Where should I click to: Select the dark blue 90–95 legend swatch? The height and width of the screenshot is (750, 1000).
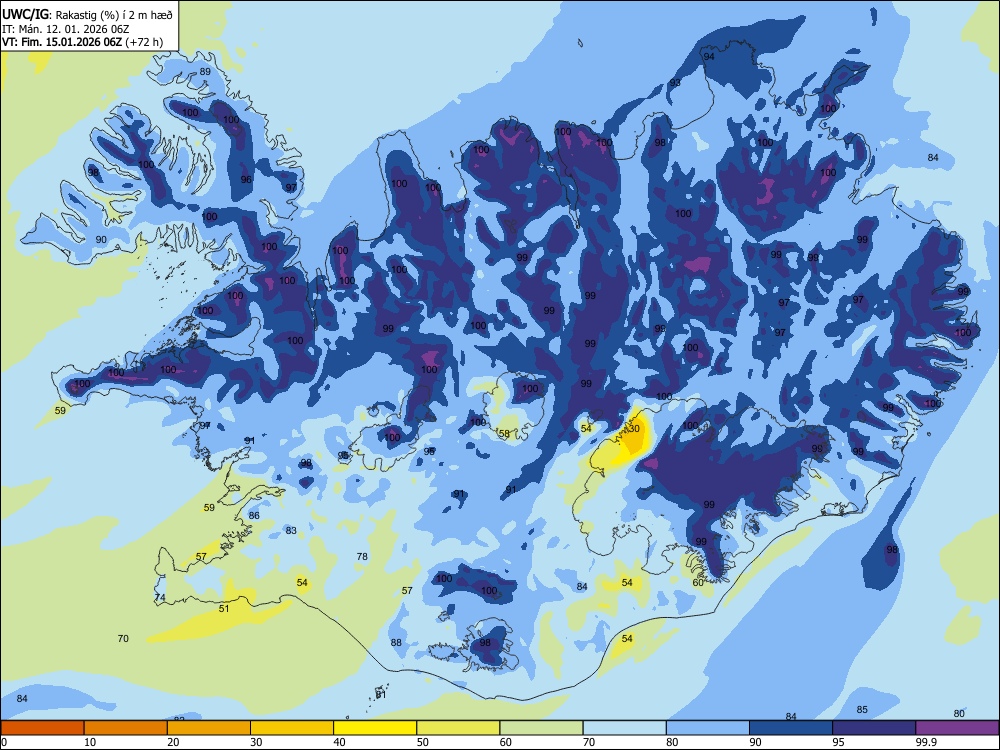(x=791, y=728)
